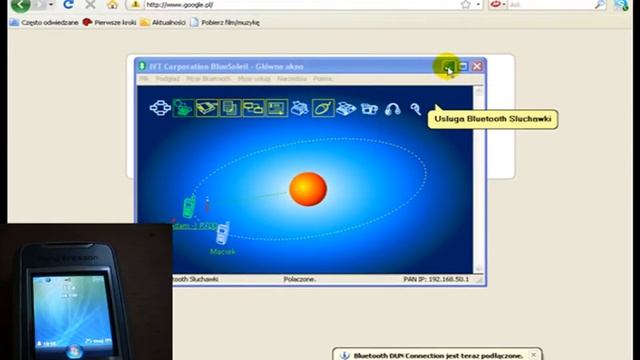Screen dimensions: 640x360
Task: Click the green Dial-up Networking service icon
Action: (x=183, y=108)
